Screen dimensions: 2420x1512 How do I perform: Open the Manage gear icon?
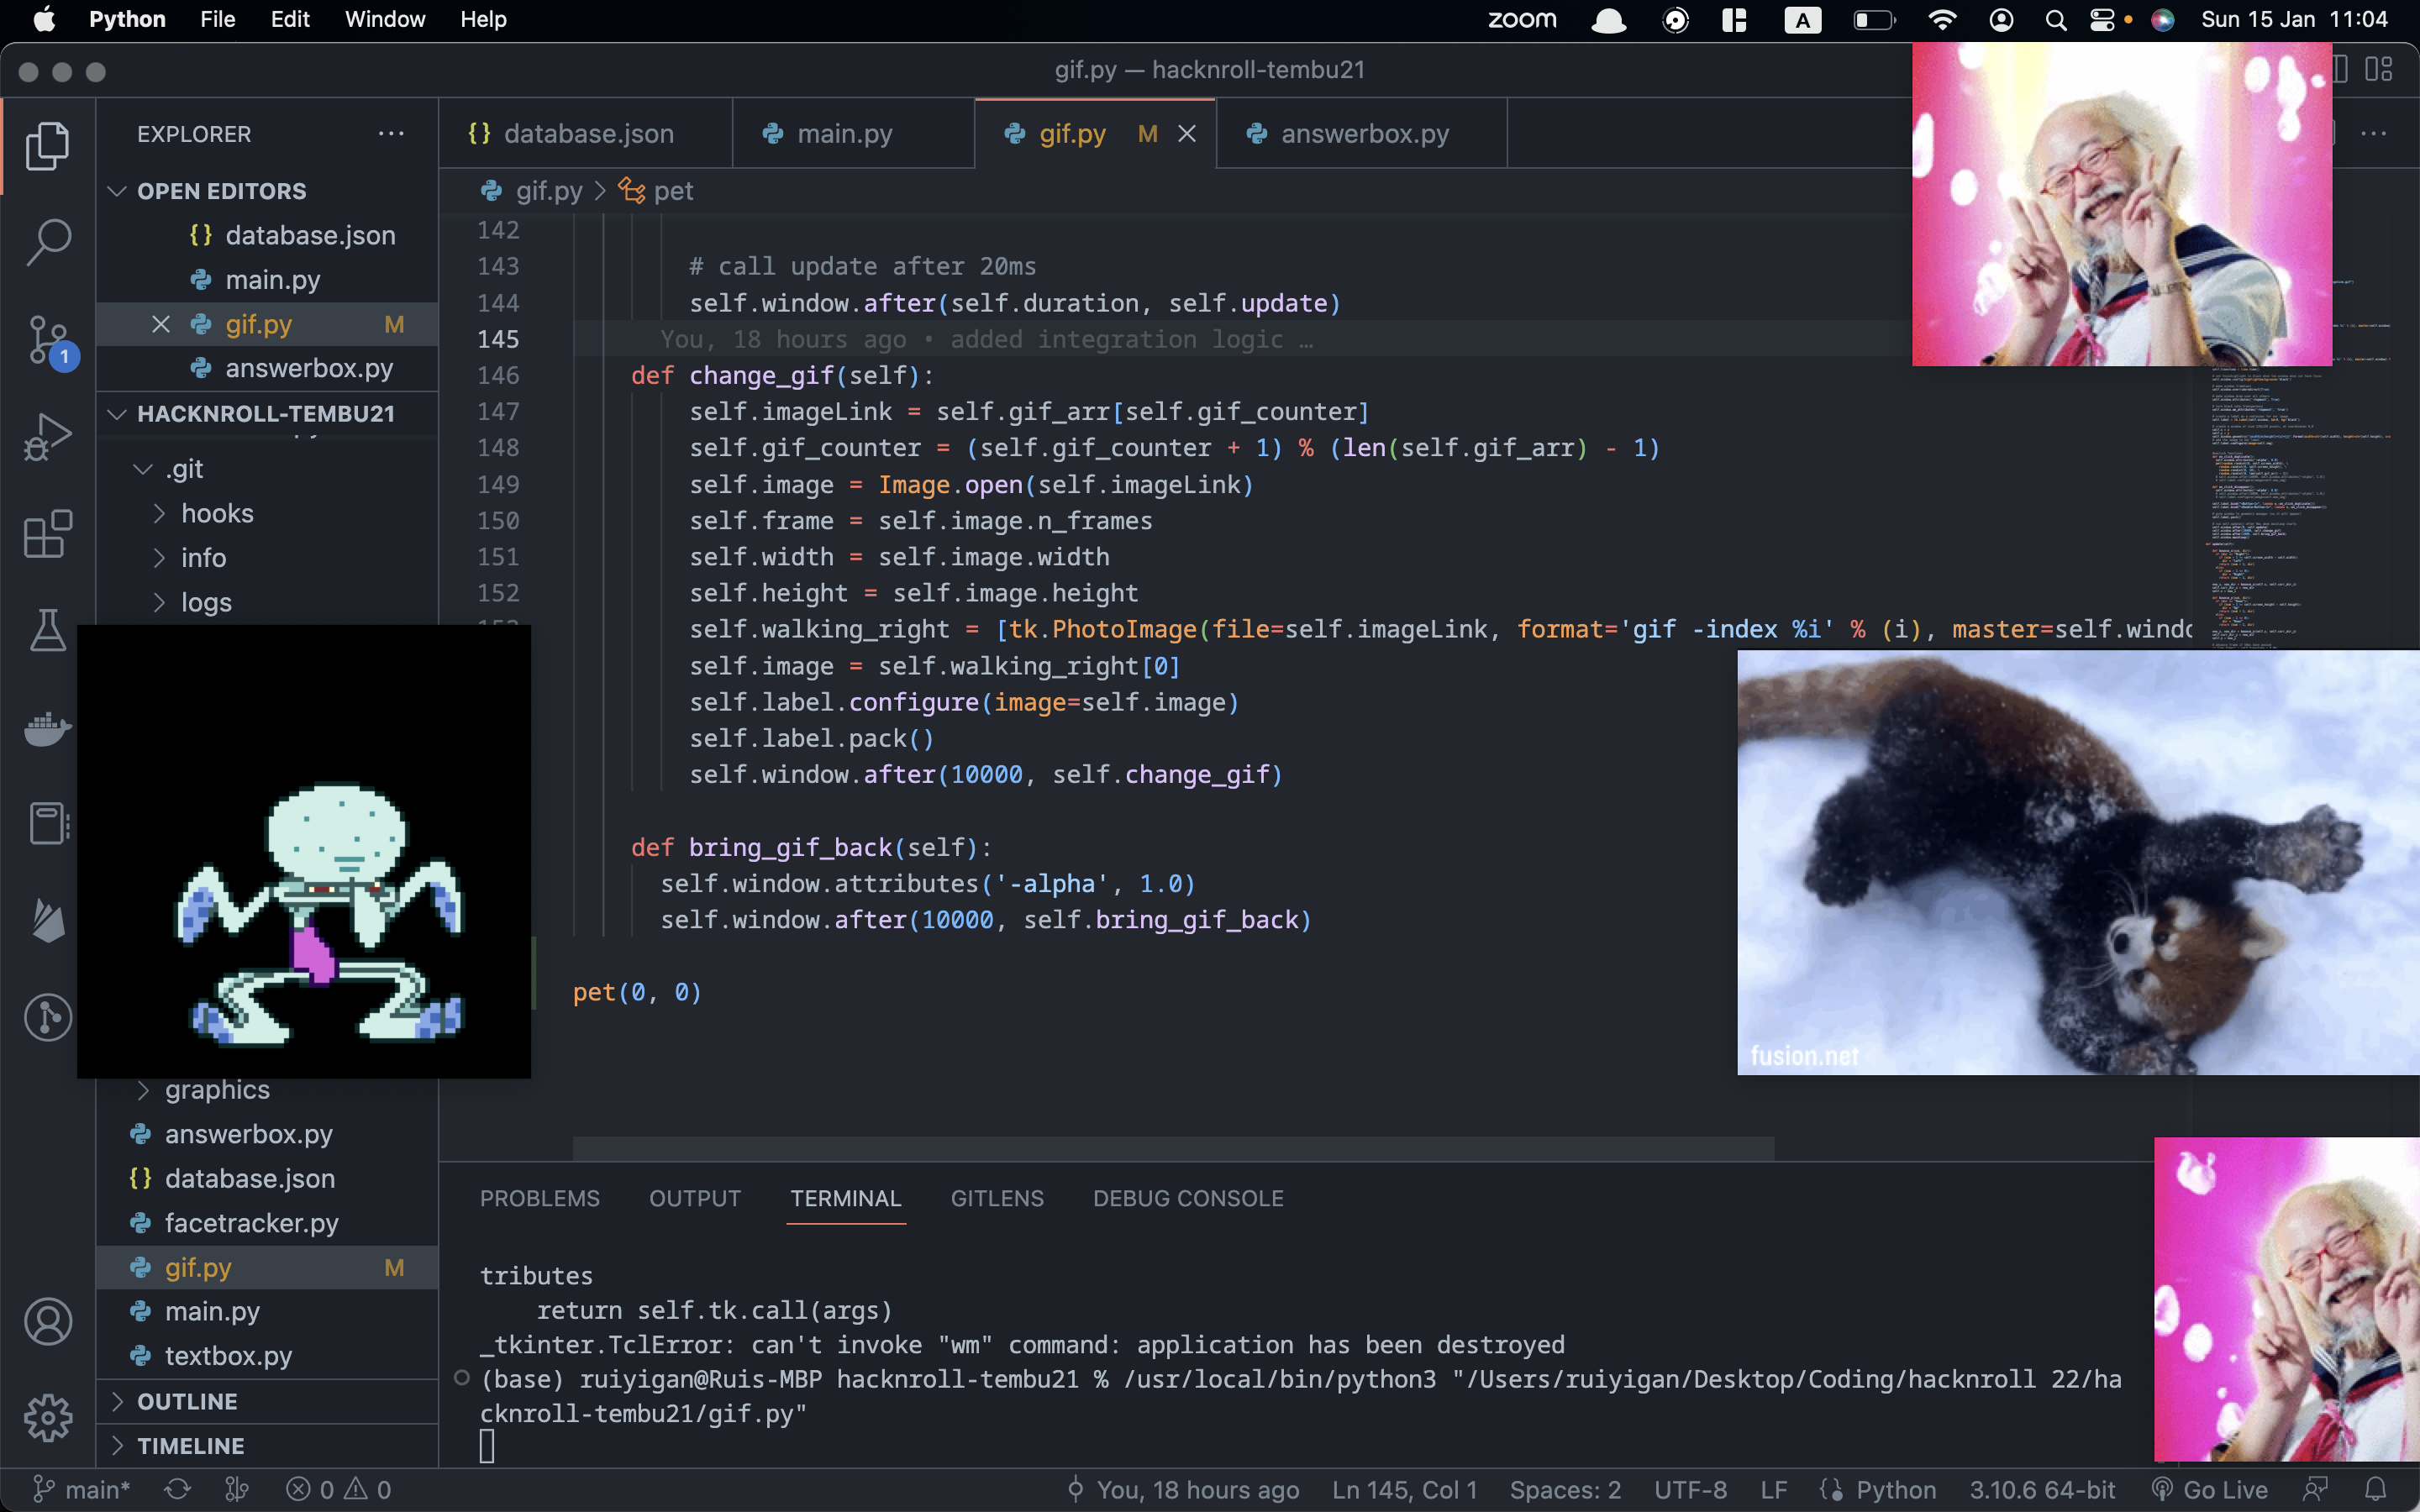click(x=48, y=1417)
